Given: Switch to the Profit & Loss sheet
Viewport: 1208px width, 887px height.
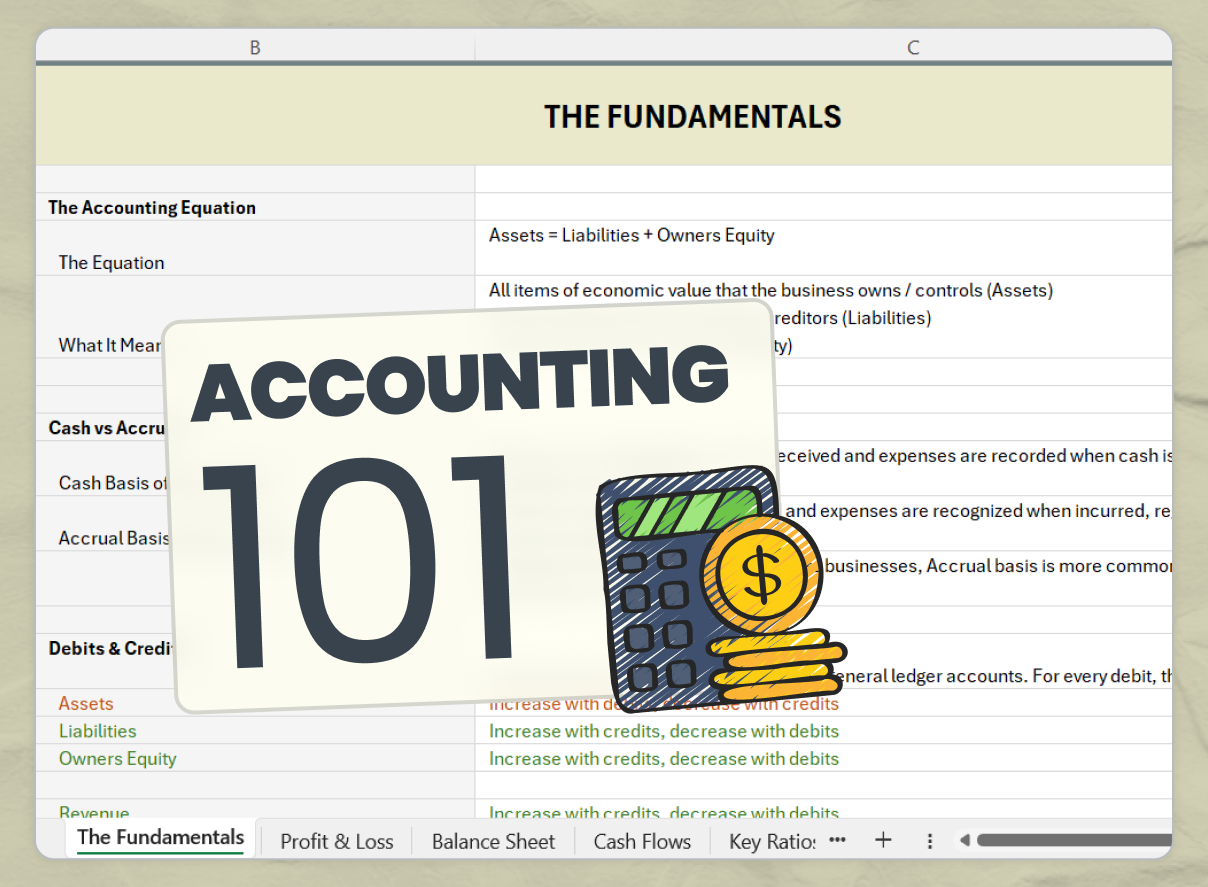Looking at the screenshot, I should coord(336,841).
